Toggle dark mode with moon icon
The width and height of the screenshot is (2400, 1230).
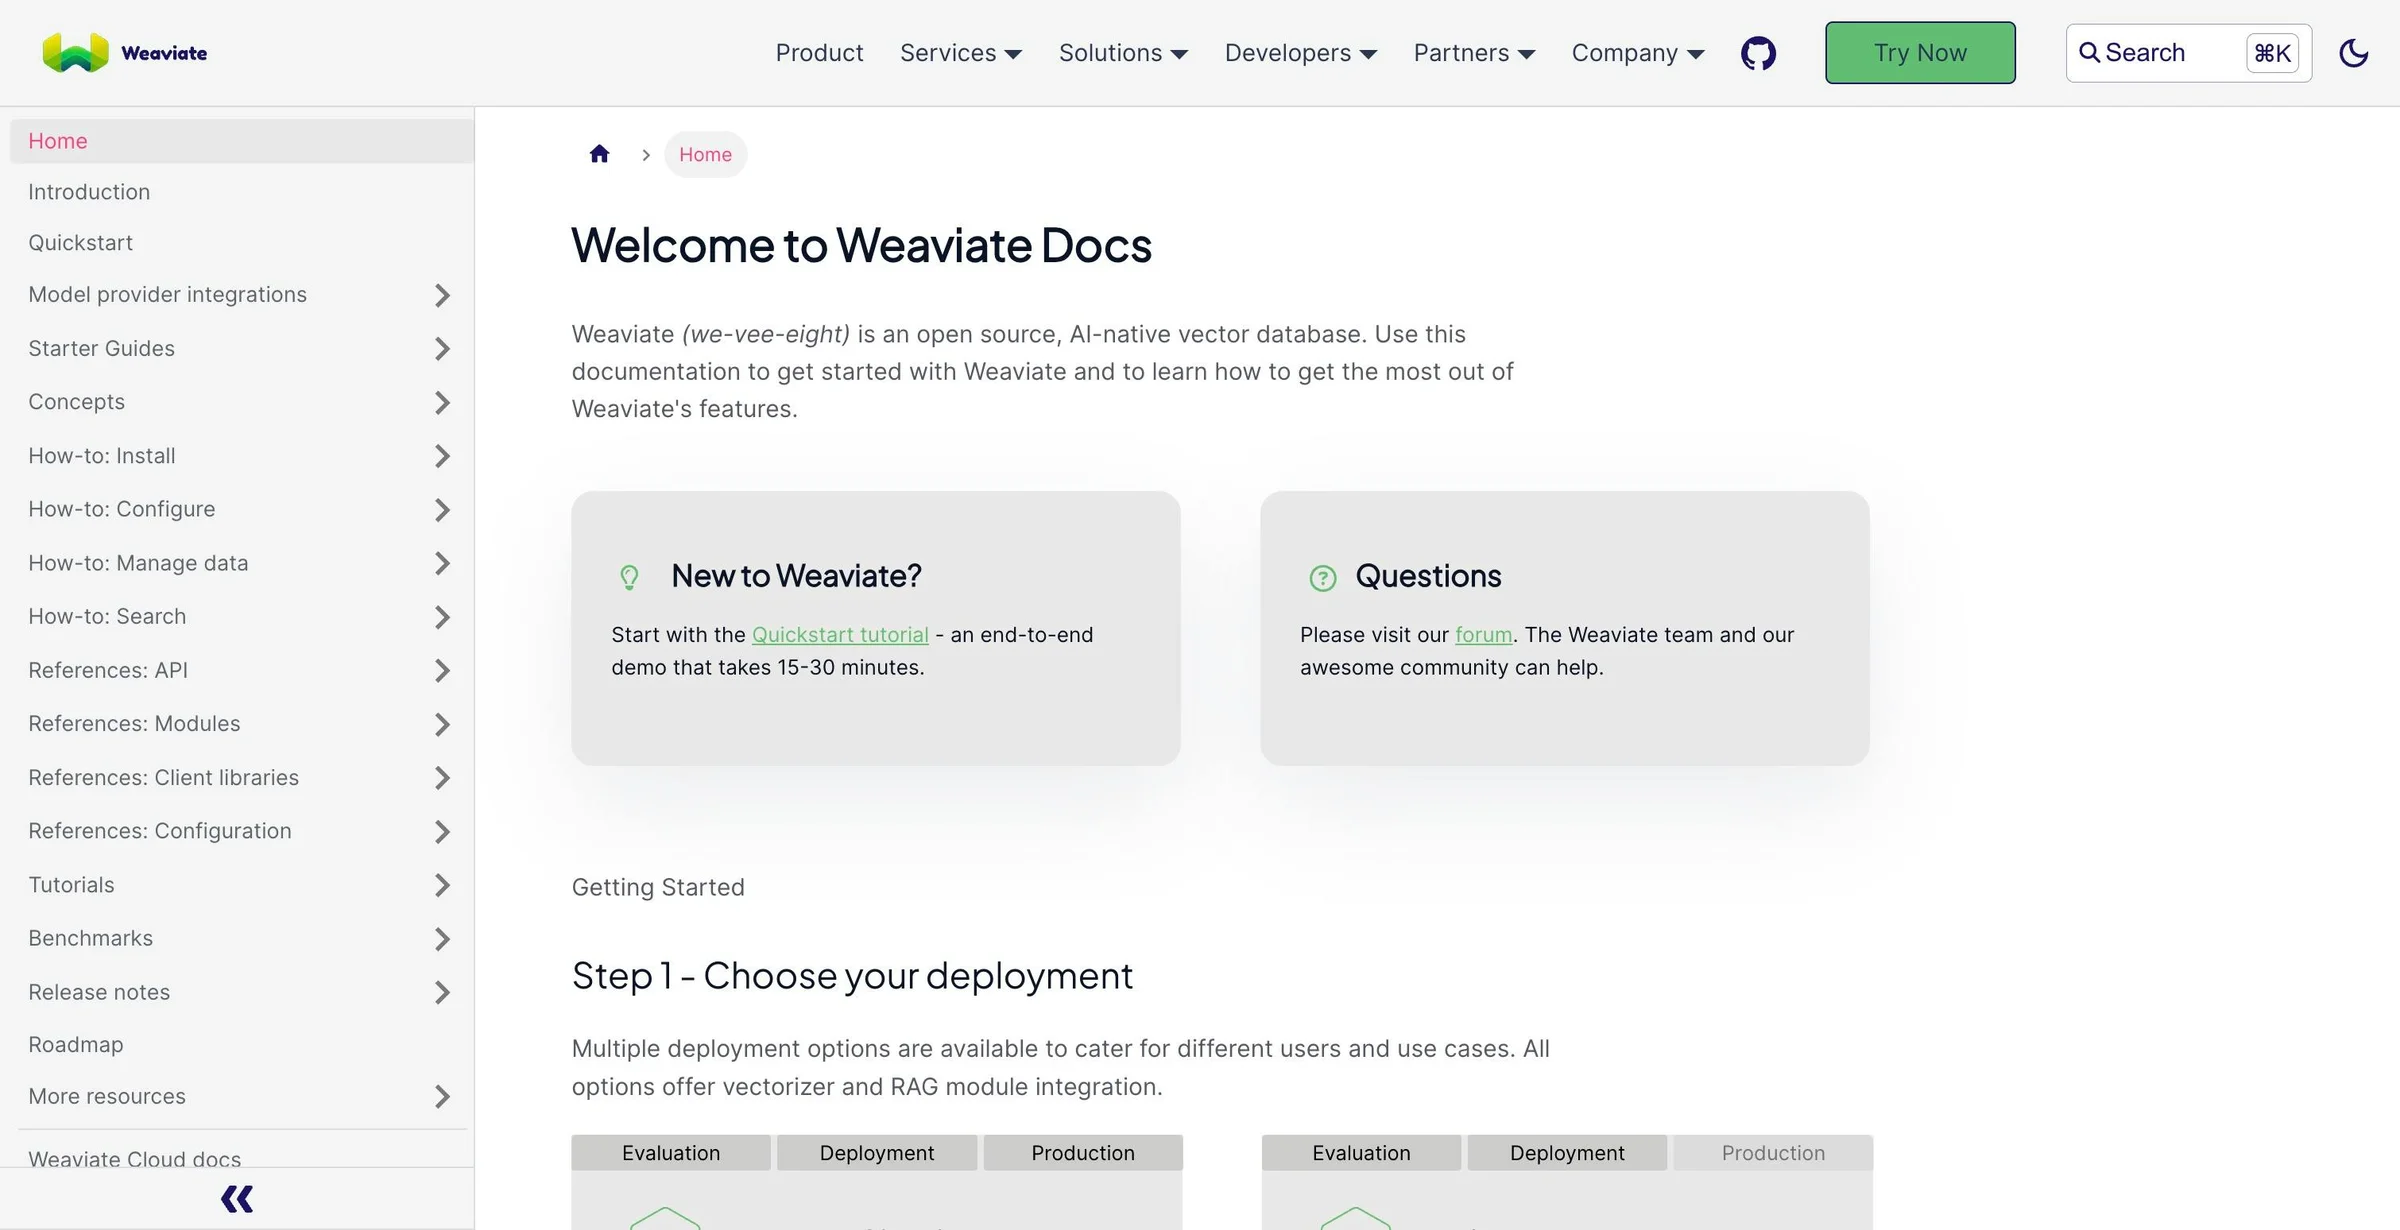click(x=2353, y=53)
